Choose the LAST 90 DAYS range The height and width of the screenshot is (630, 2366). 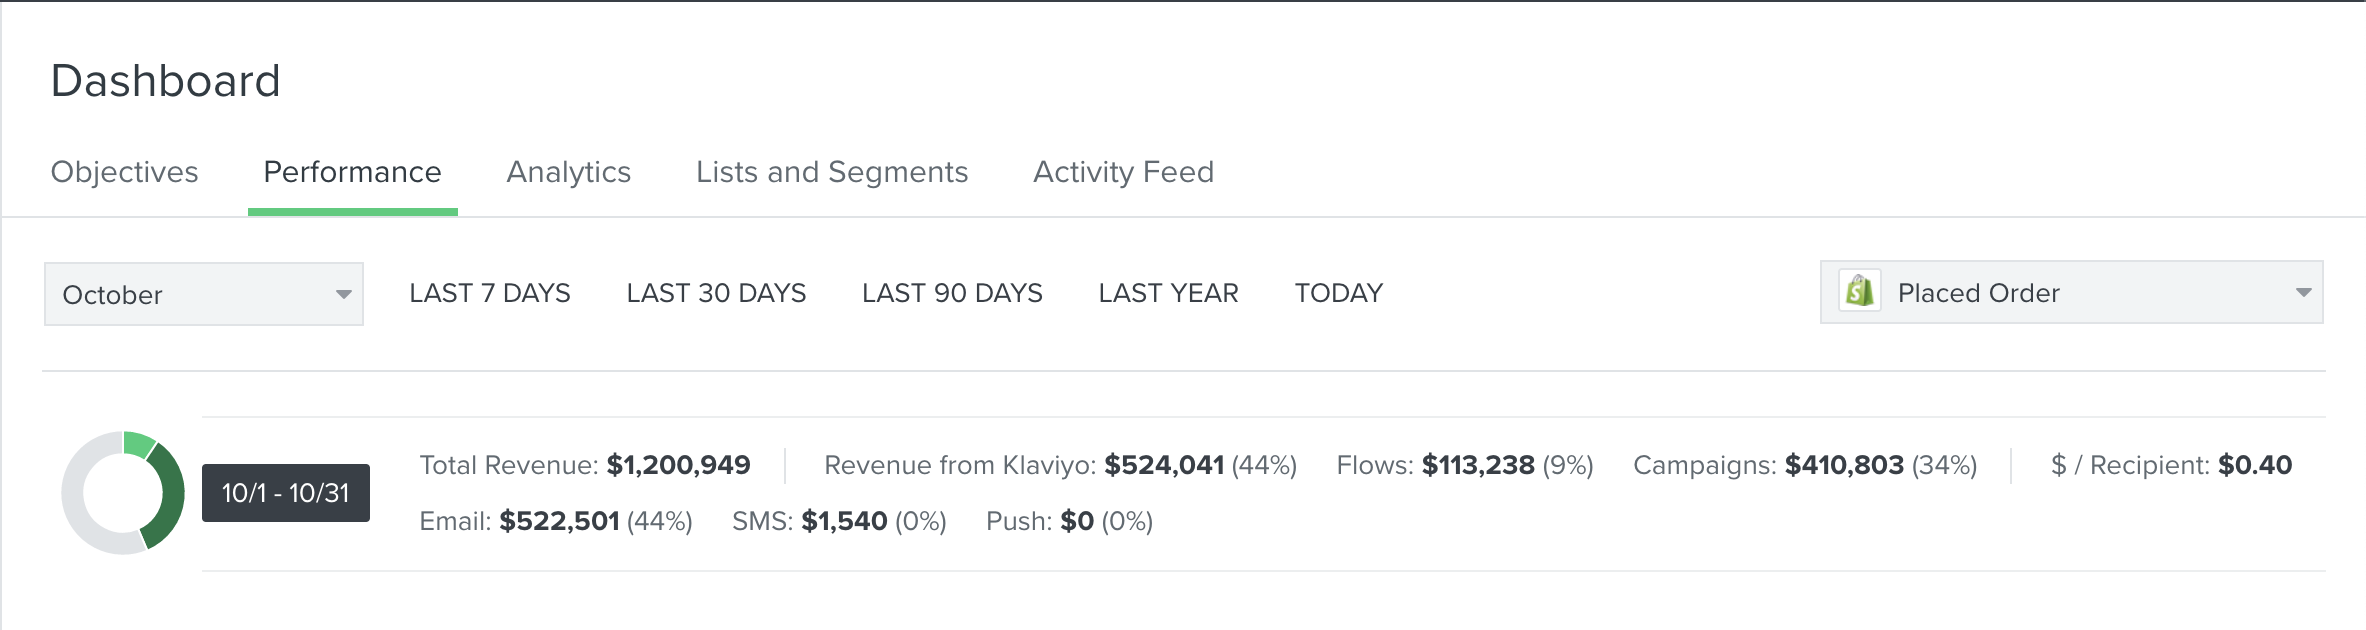click(952, 293)
